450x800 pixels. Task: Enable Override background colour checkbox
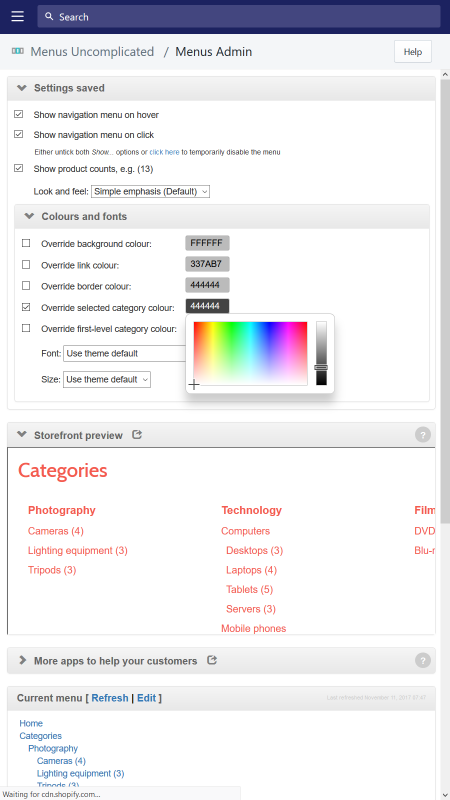click(26, 243)
